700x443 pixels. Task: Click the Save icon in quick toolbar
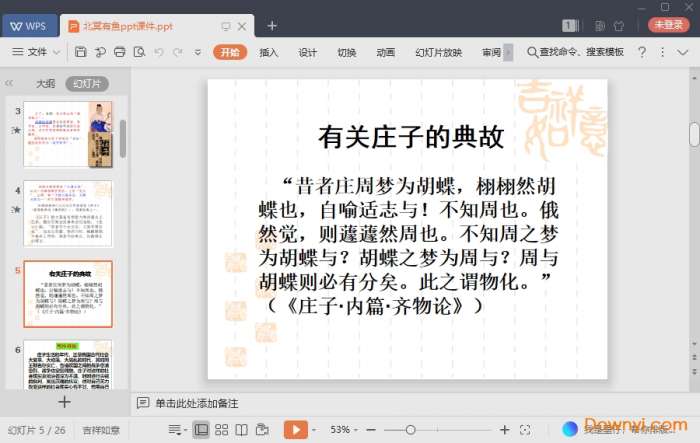80,52
